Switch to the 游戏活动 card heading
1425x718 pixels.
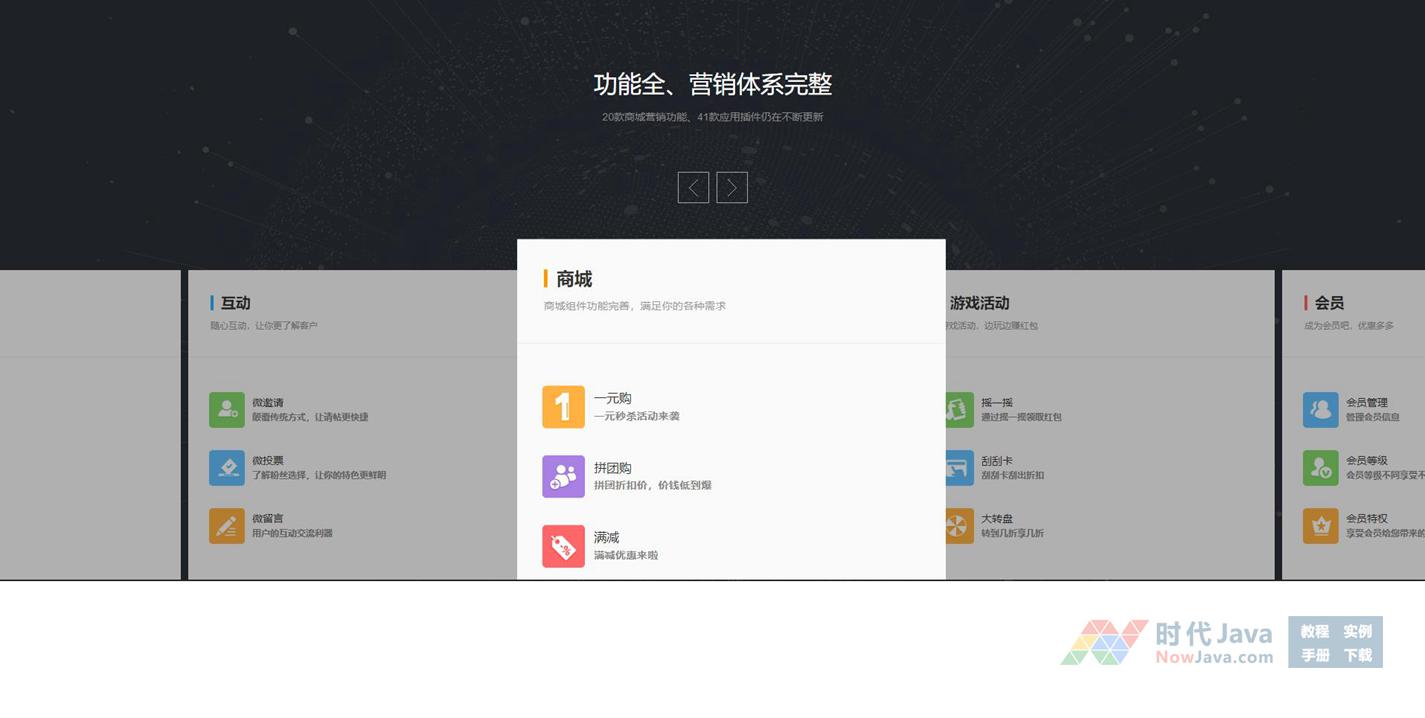point(980,303)
